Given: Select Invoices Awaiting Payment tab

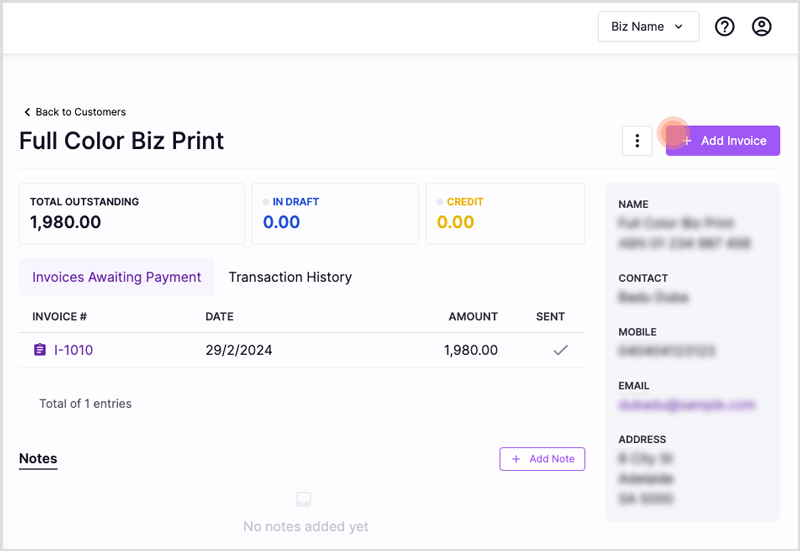Looking at the screenshot, I should click(x=117, y=277).
